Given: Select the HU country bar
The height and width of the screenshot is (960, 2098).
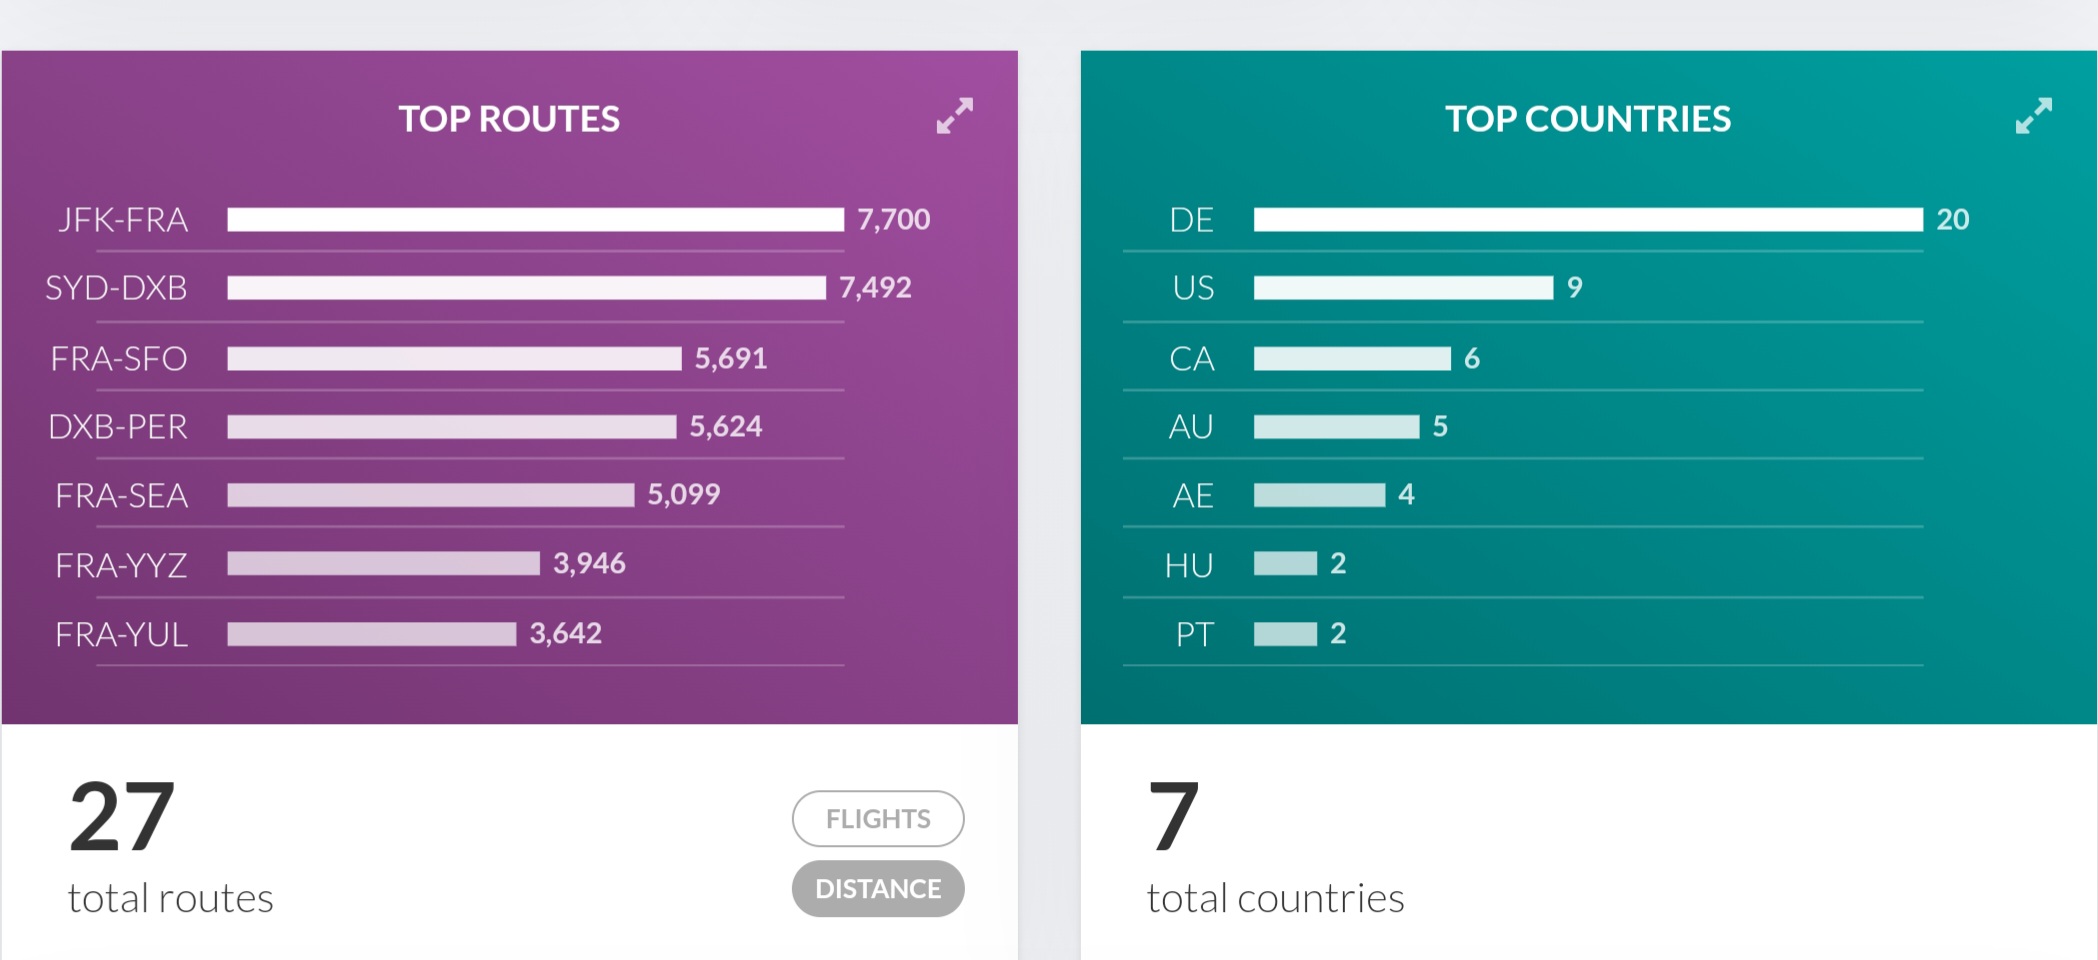Looking at the screenshot, I should pos(1285,564).
